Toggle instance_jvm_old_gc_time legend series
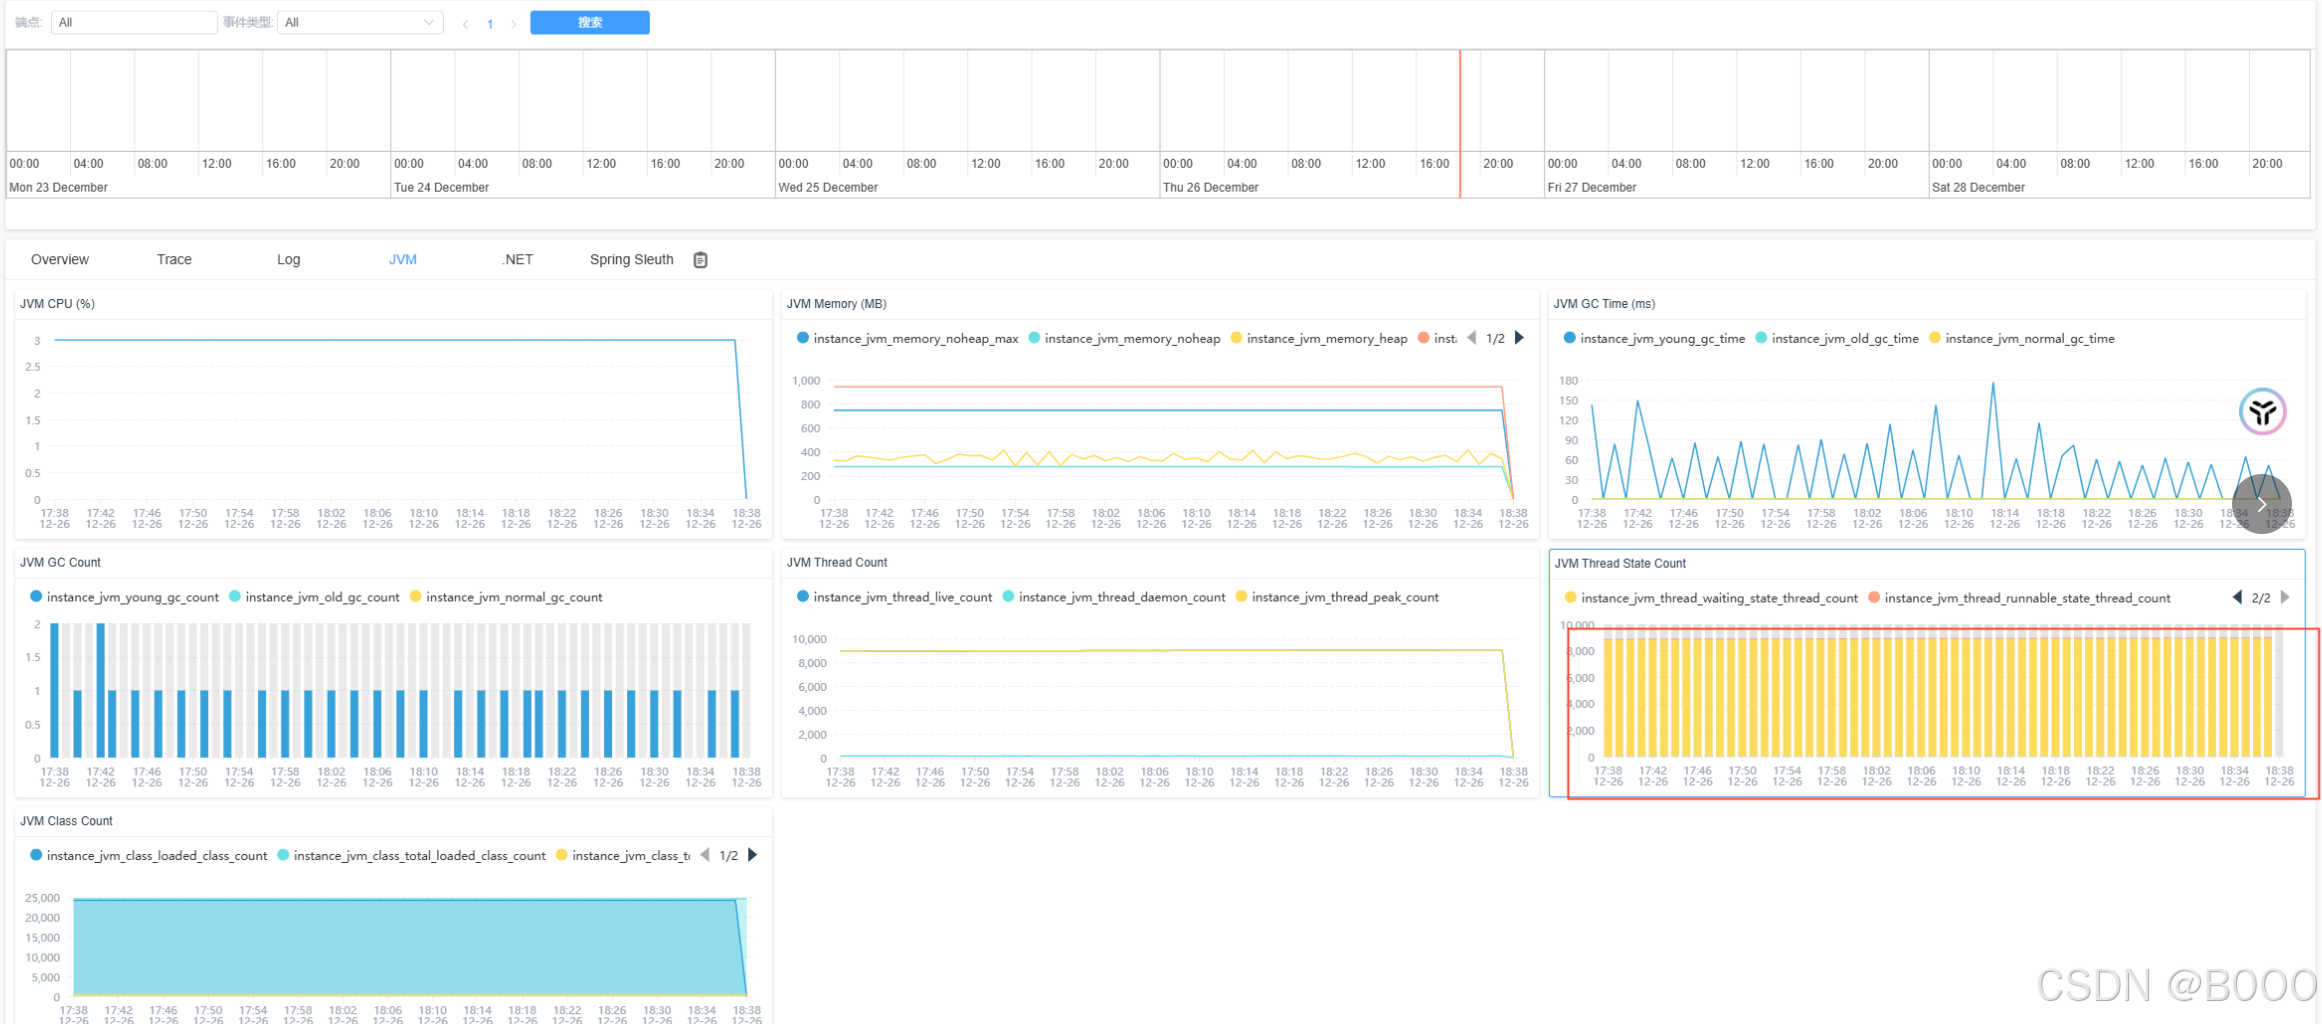This screenshot has height=1024, width=2322. [x=1837, y=338]
